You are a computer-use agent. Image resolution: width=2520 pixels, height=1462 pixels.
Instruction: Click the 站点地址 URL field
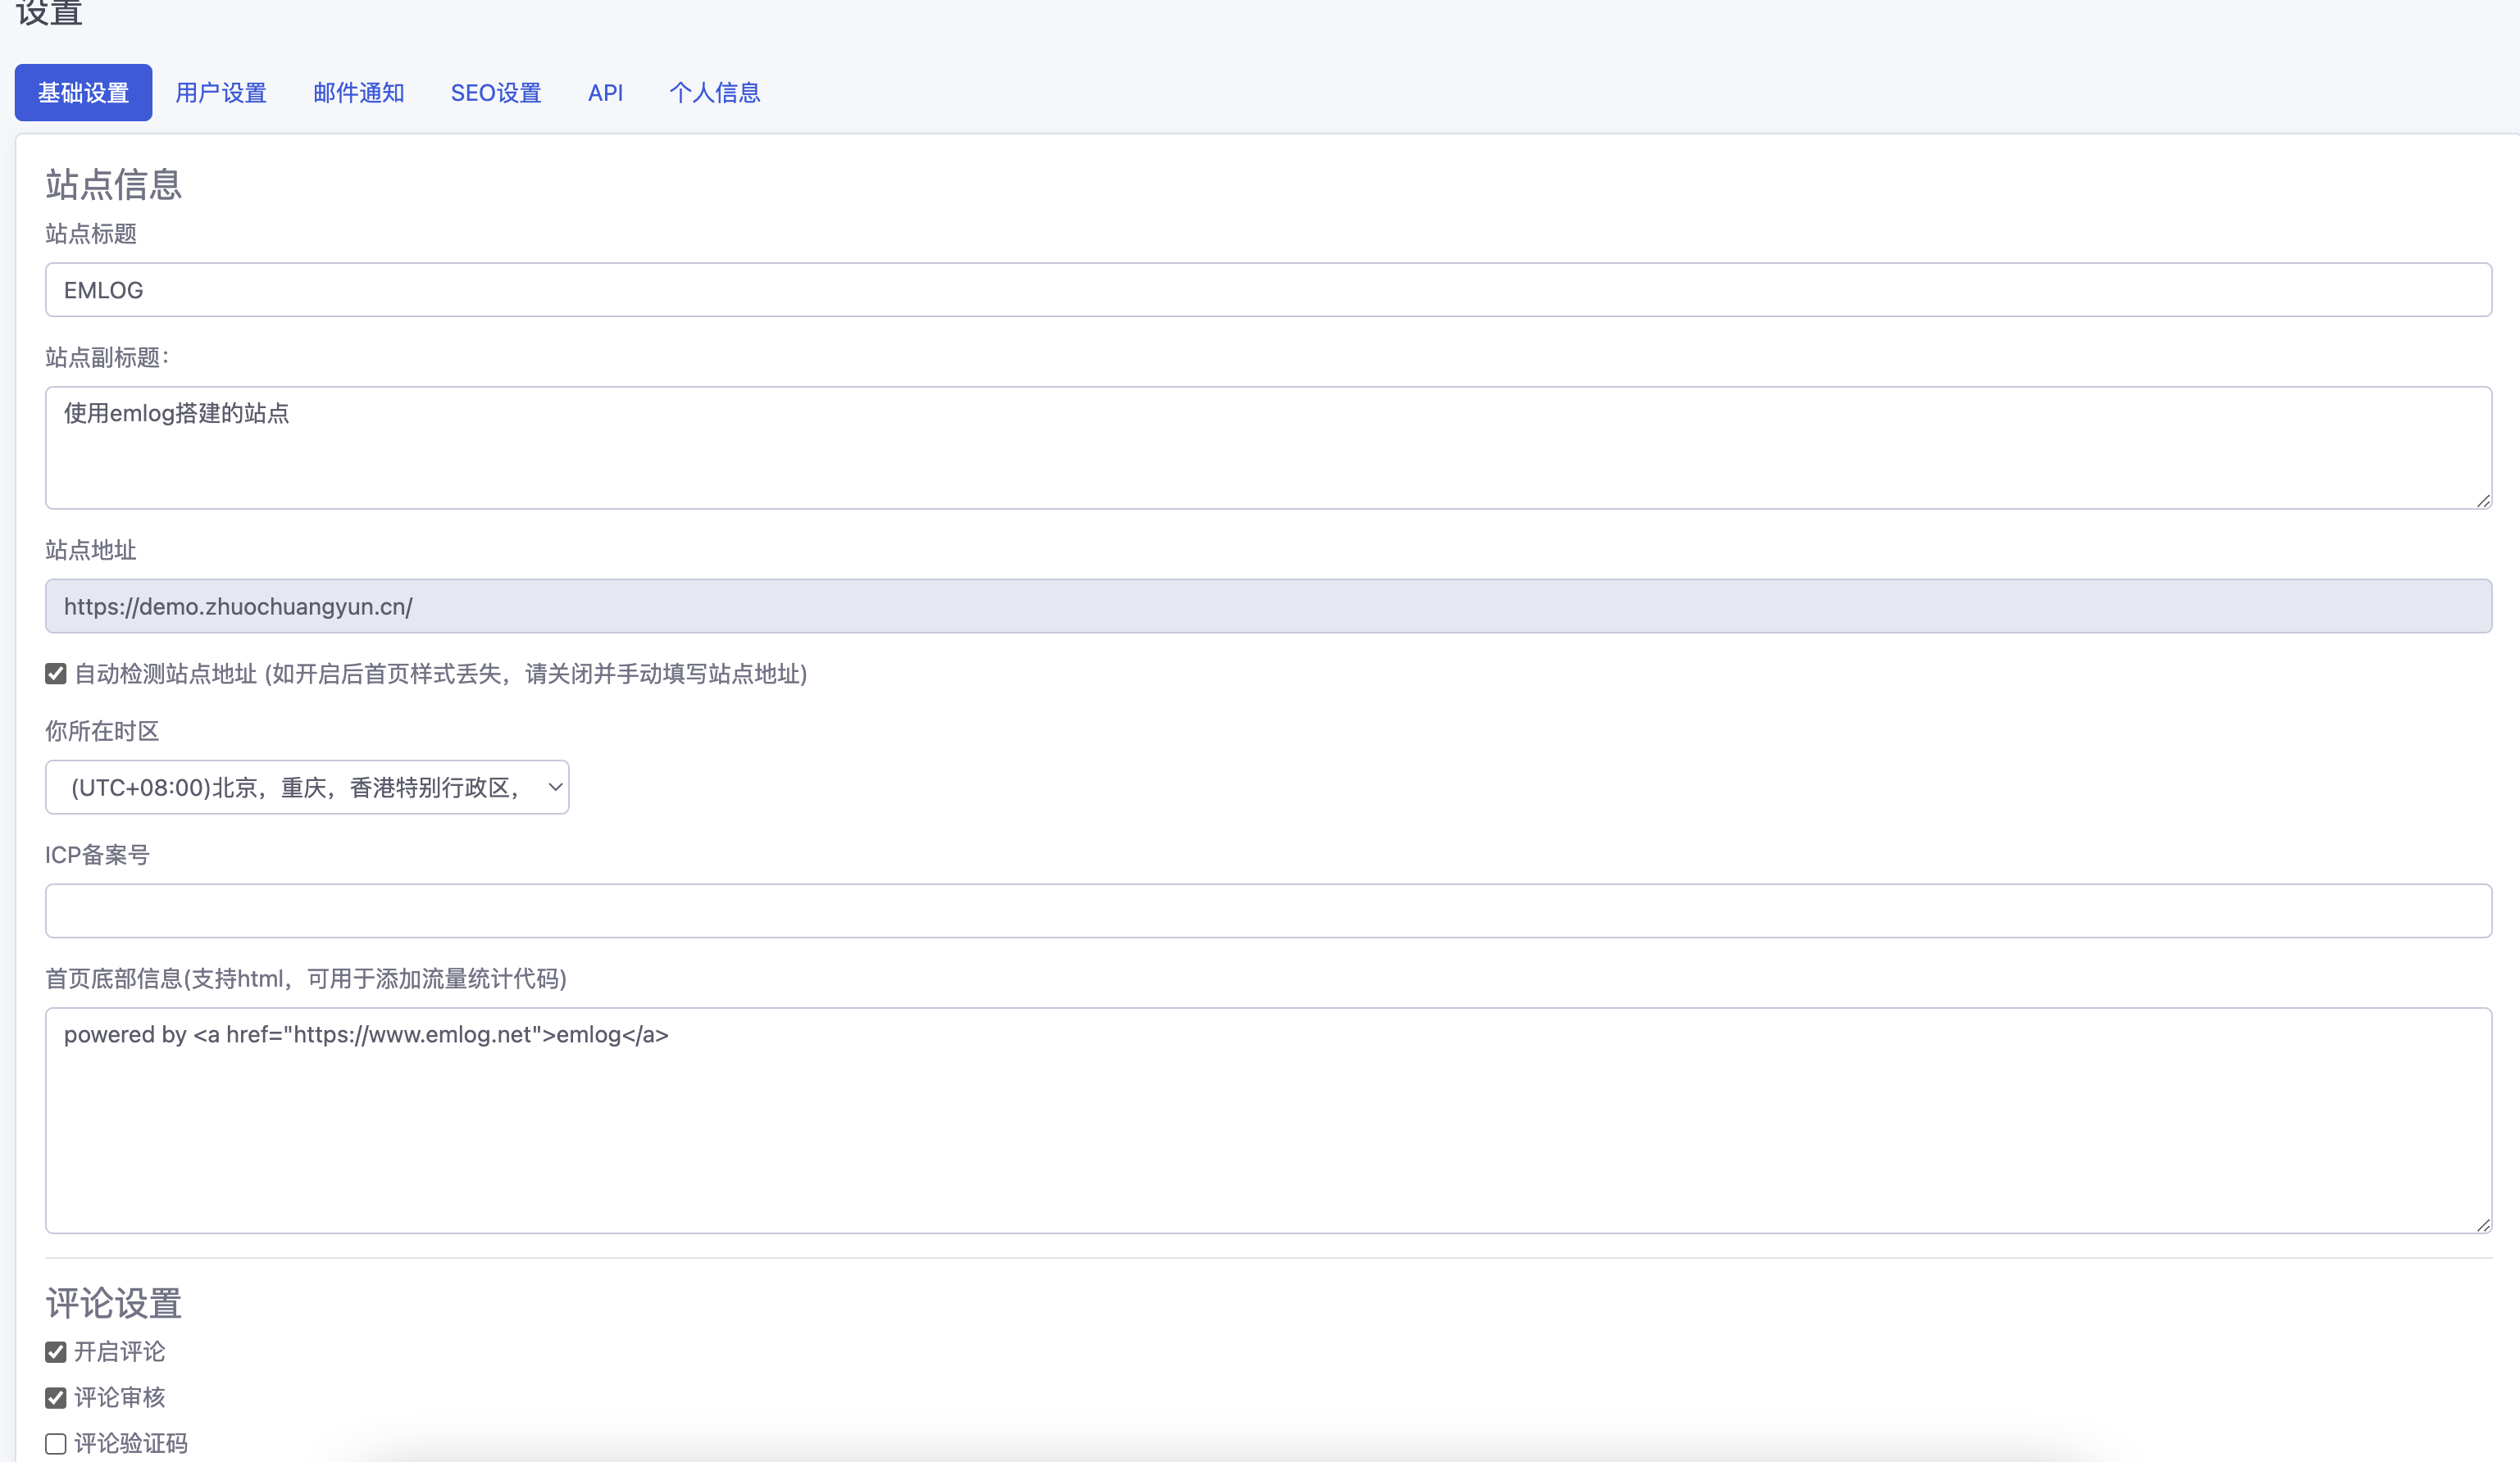click(1268, 606)
